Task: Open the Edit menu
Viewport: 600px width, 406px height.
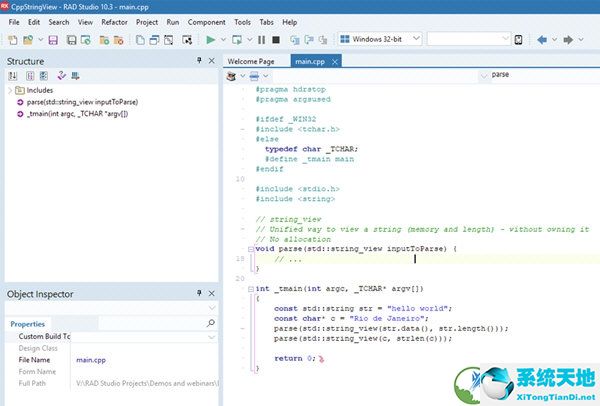Action: [34, 22]
